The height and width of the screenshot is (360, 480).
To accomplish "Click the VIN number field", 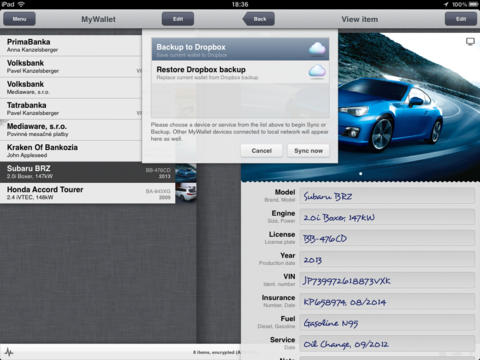I will (x=387, y=280).
